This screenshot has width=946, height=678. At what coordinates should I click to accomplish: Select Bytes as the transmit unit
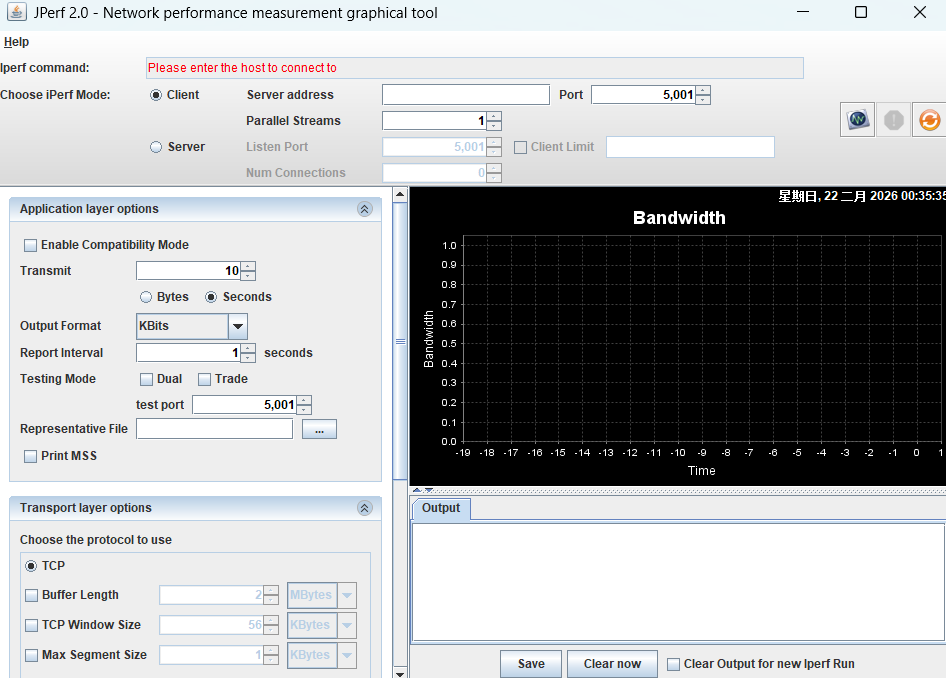(145, 297)
